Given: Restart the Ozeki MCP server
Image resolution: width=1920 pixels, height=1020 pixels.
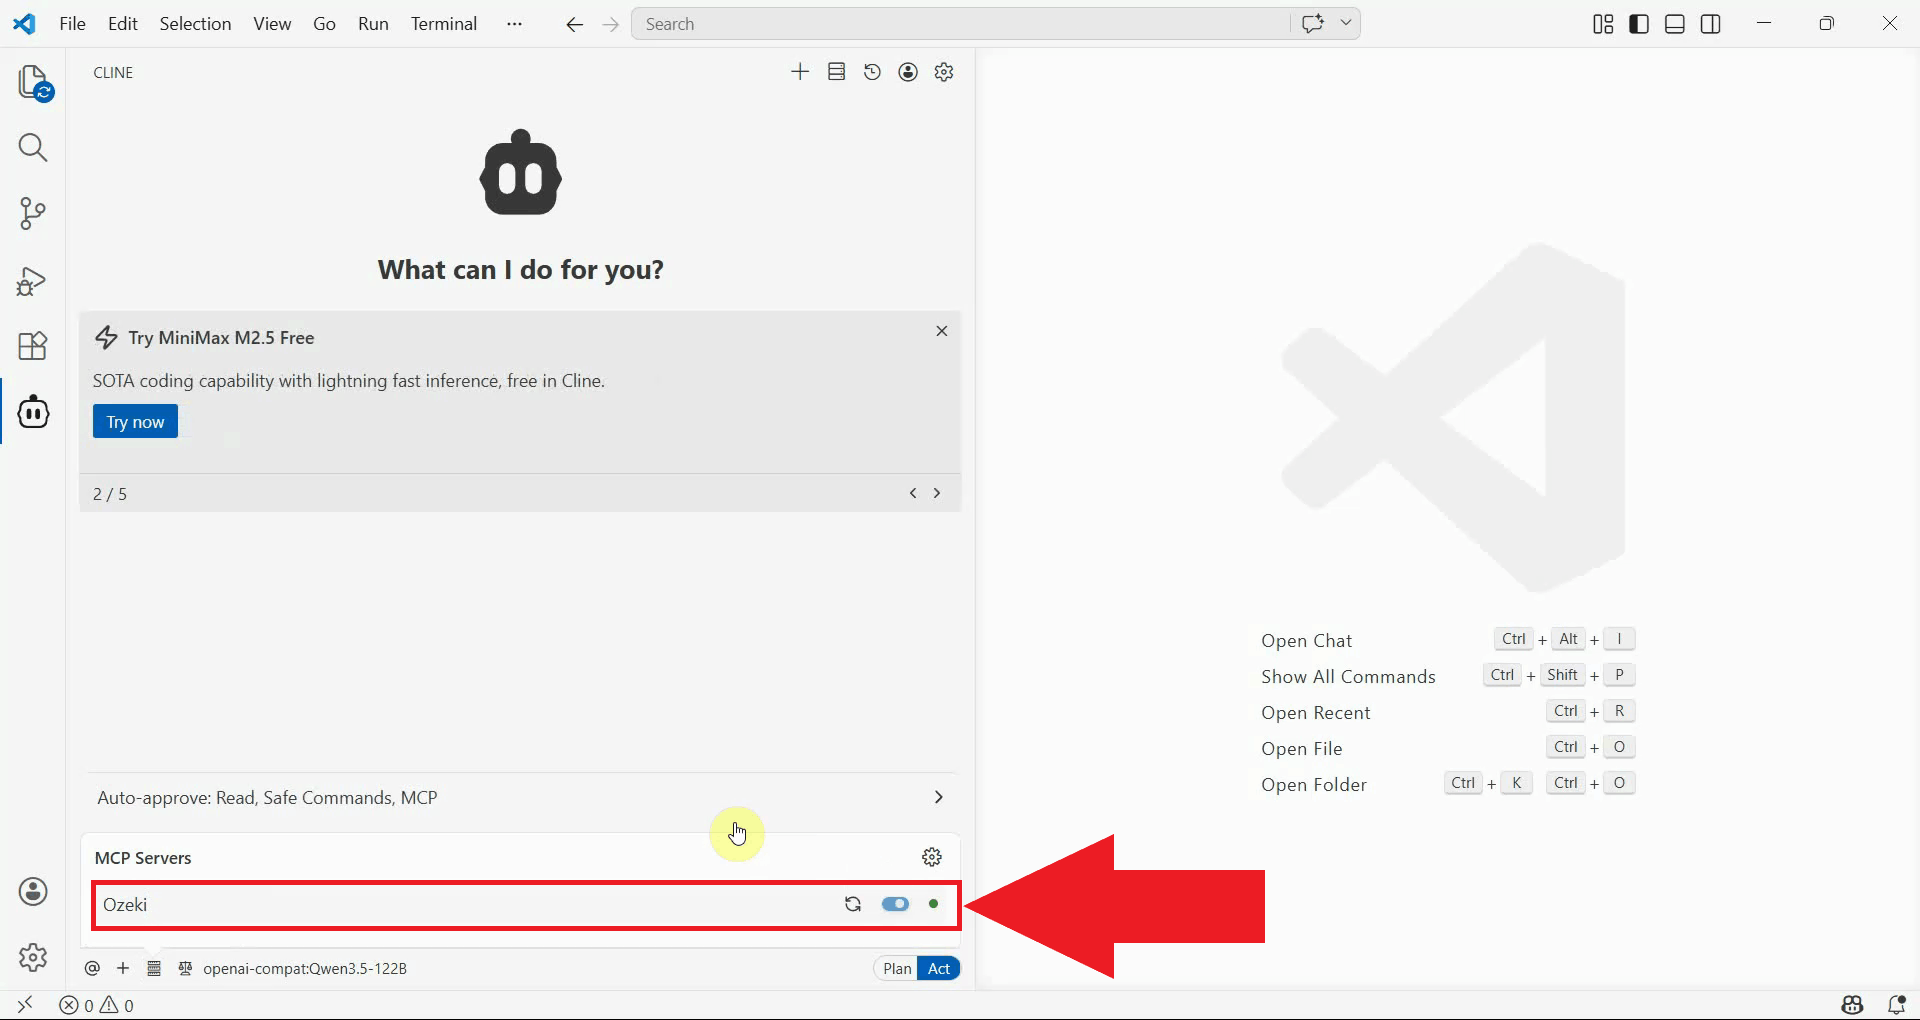Looking at the screenshot, I should click(853, 904).
